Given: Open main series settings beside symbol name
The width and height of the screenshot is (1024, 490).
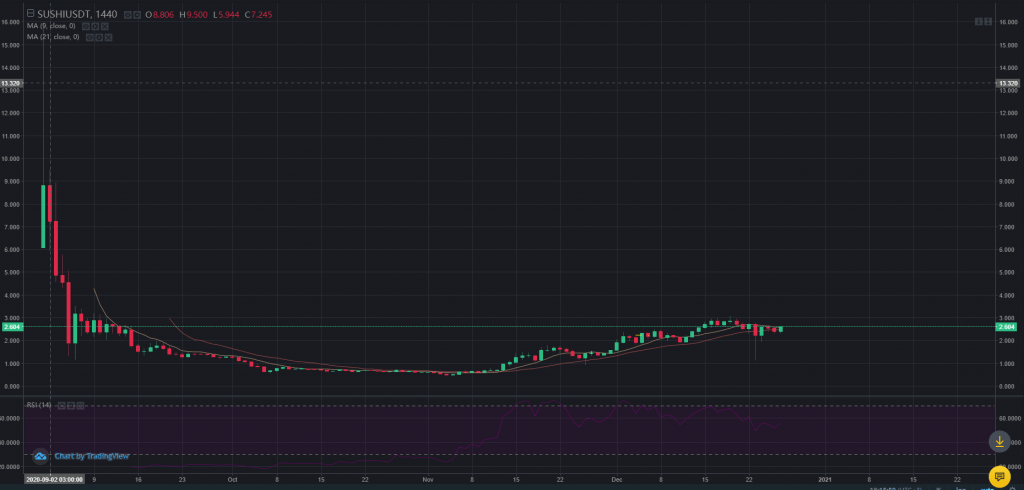Looking at the screenshot, I should [137, 15].
